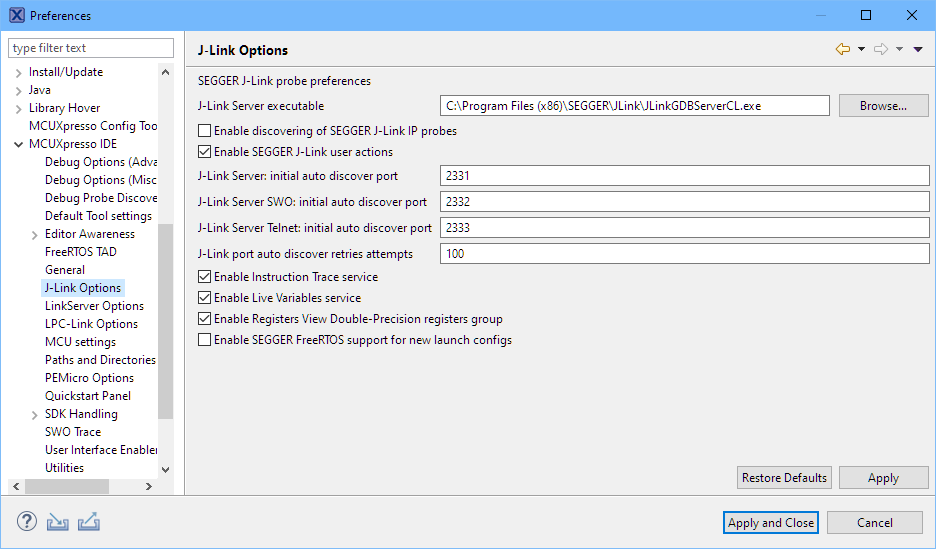Image resolution: width=936 pixels, height=549 pixels.
Task: Click the Apply button
Action: click(883, 478)
